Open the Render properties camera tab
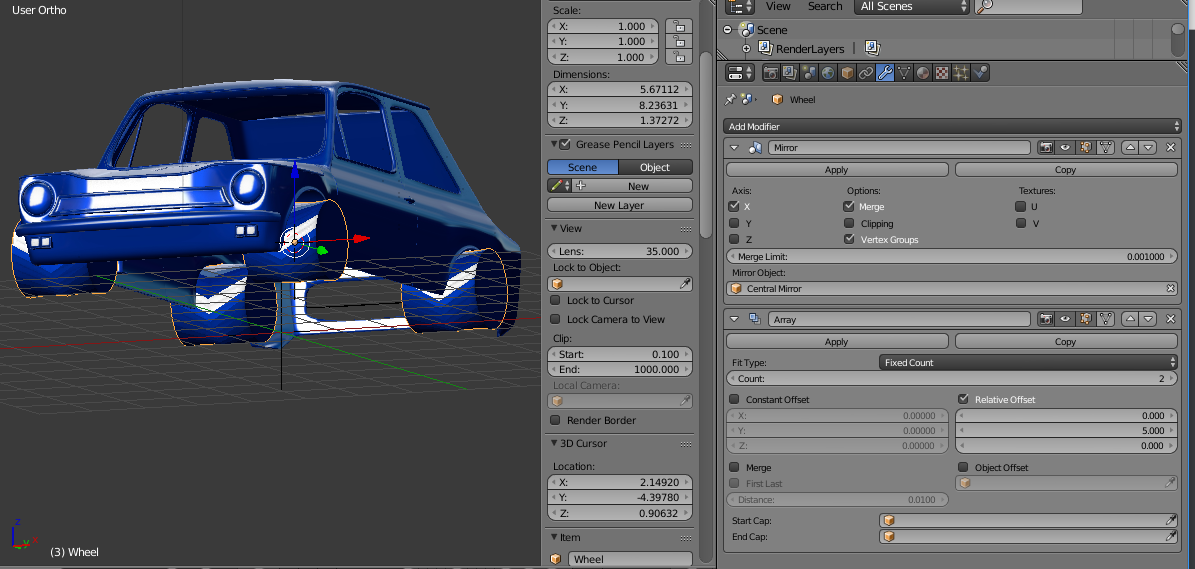 point(771,73)
